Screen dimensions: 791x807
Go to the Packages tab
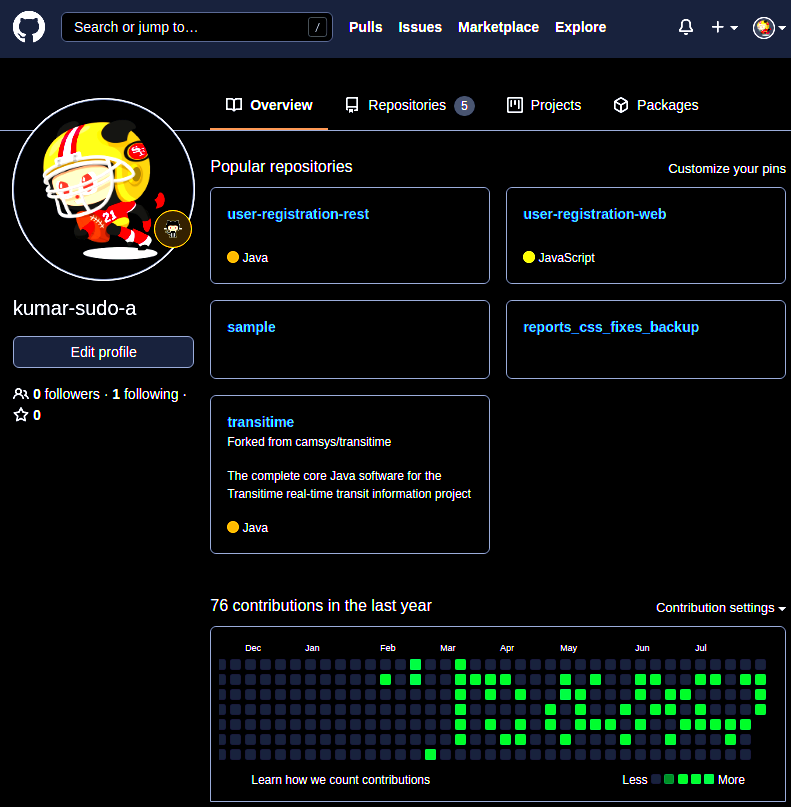pyautogui.click(x=656, y=105)
